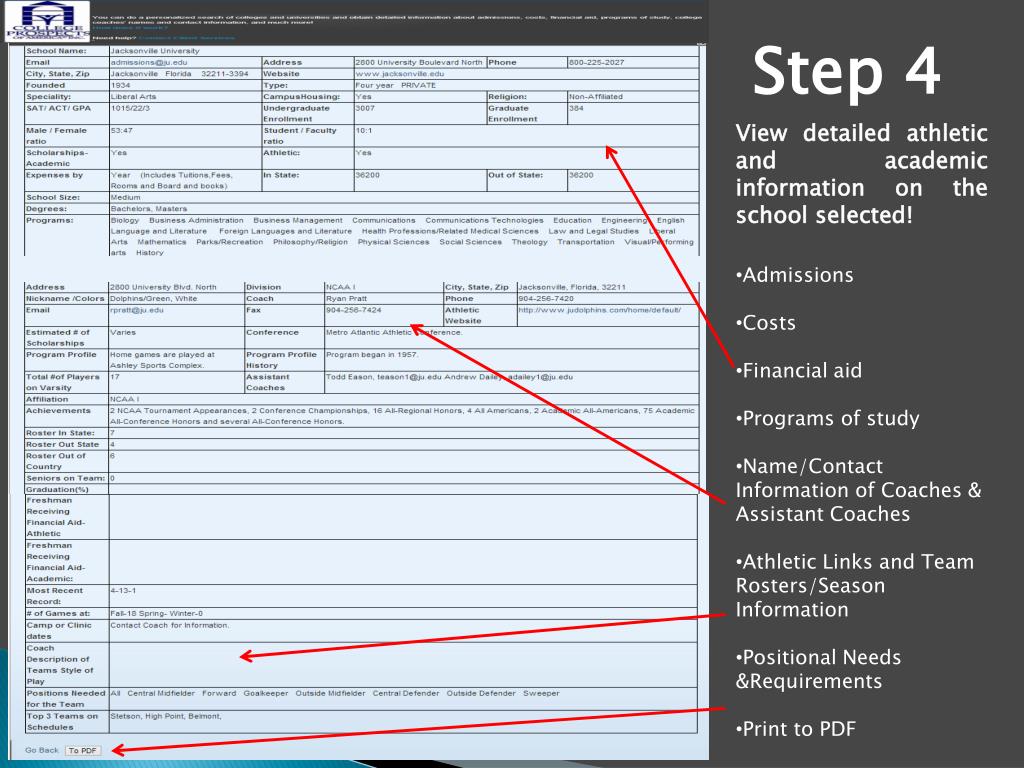Click the College Prospects of America logo
This screenshot has height=768, width=1024.
click(47, 21)
